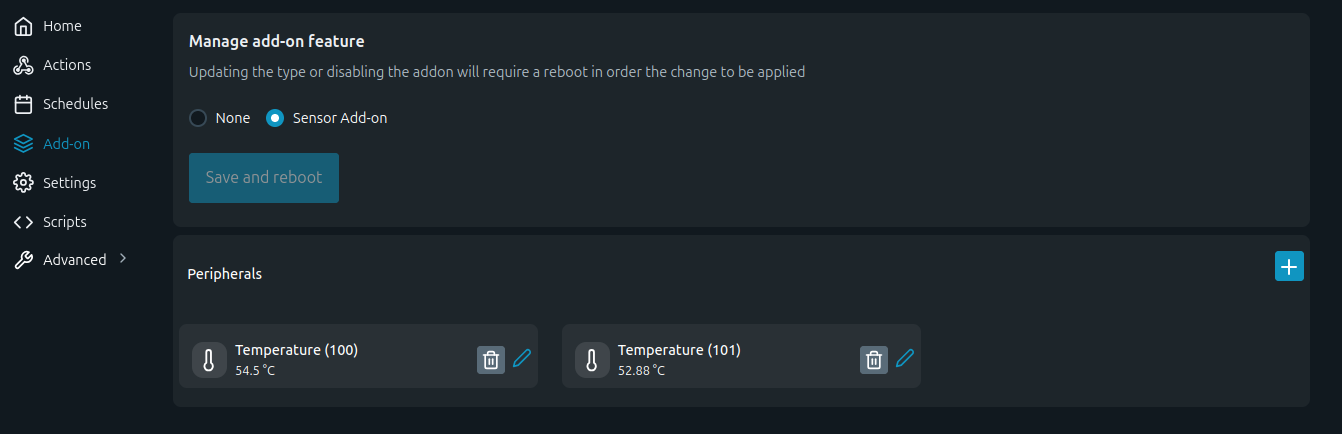The image size is (1342, 434).
Task: Click thermometer icon of Temperature (100)
Action: pos(209,360)
